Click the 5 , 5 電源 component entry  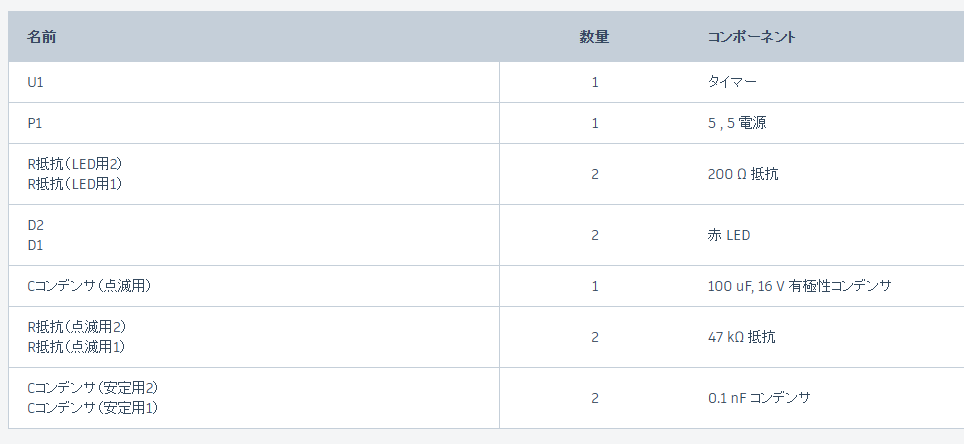pos(737,123)
